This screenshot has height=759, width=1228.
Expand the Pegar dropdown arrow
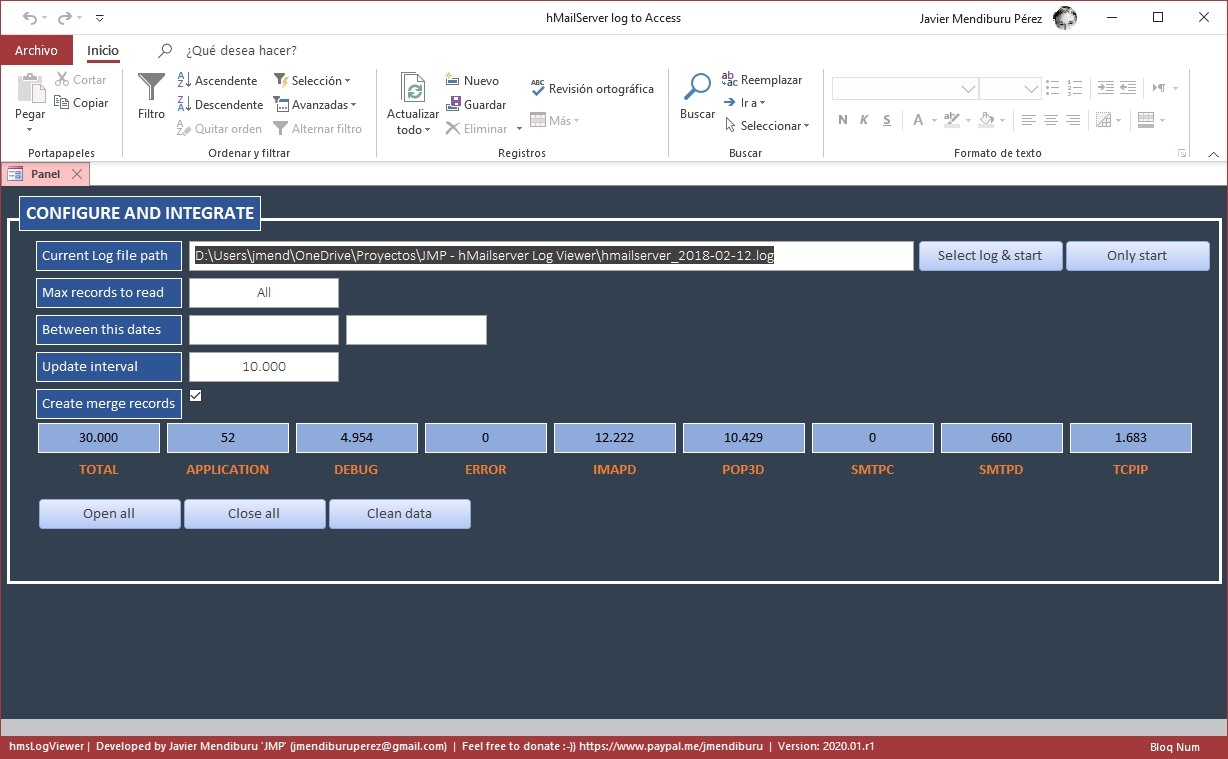click(x=30, y=129)
